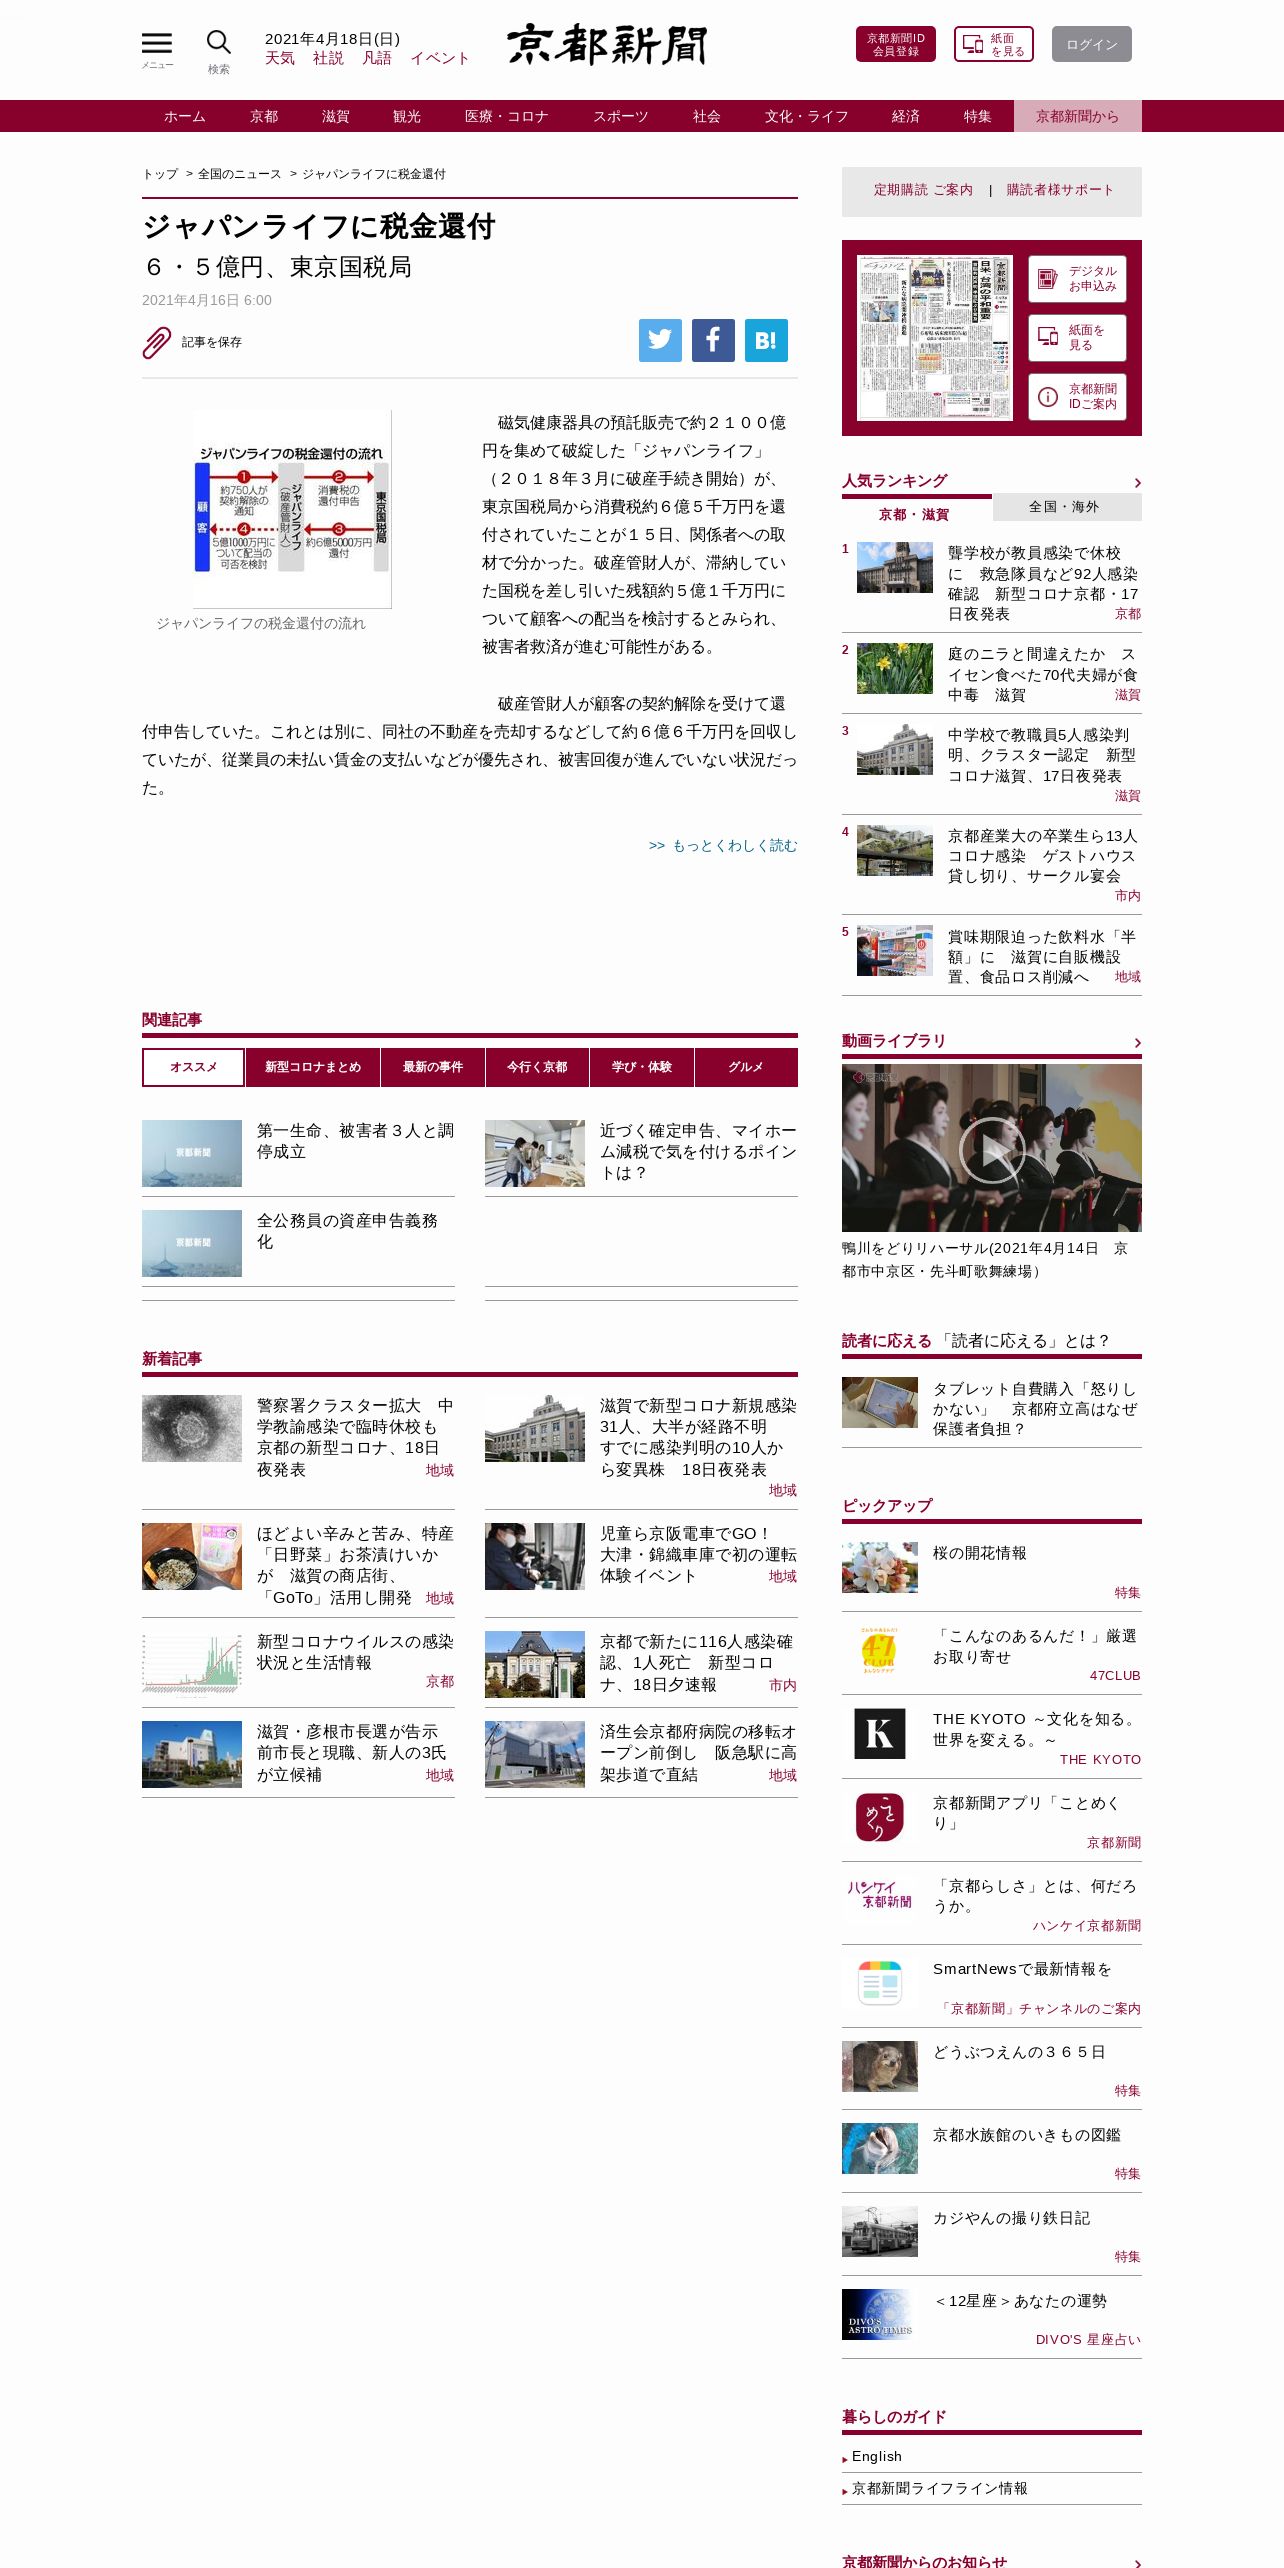Screen dimensions: 1284x2568
Task: Click 凡語 link in header
Action: pos(377,58)
